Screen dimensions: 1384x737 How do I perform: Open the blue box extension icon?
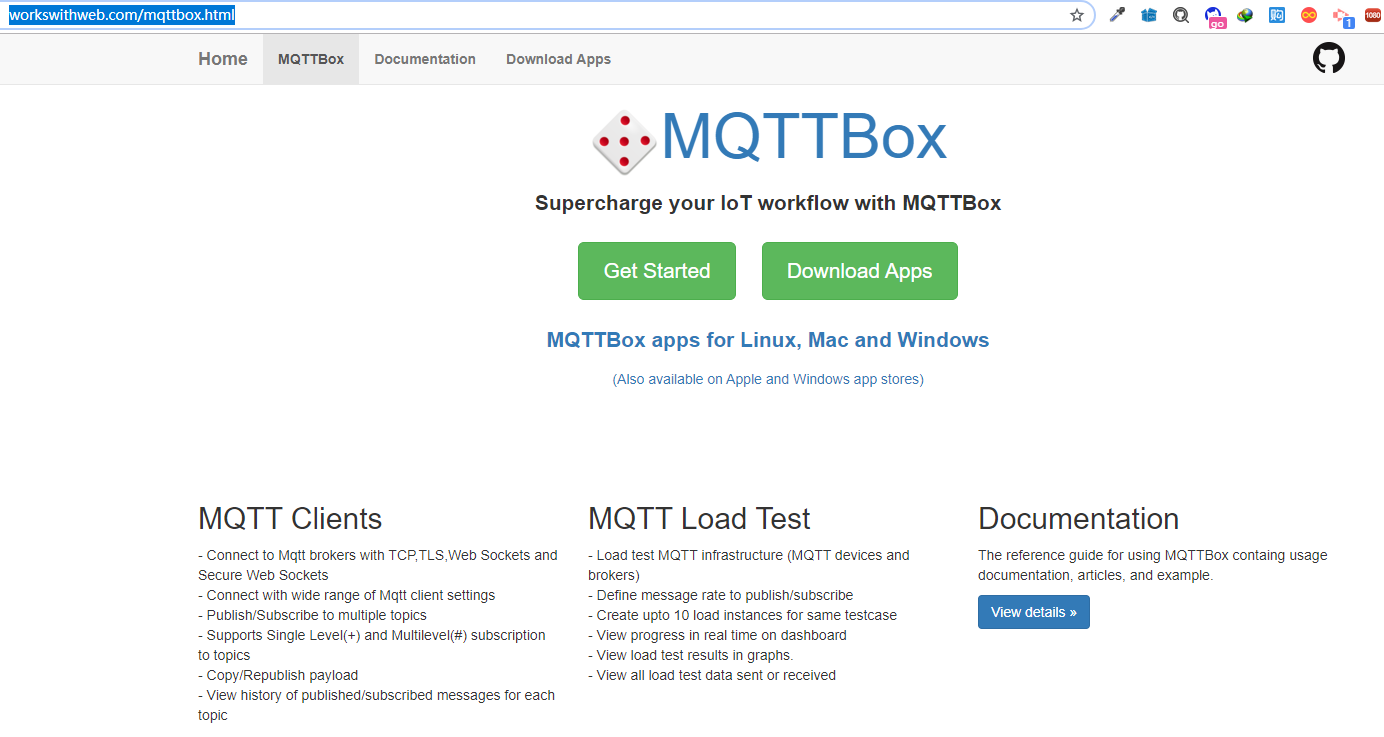(x=1149, y=15)
